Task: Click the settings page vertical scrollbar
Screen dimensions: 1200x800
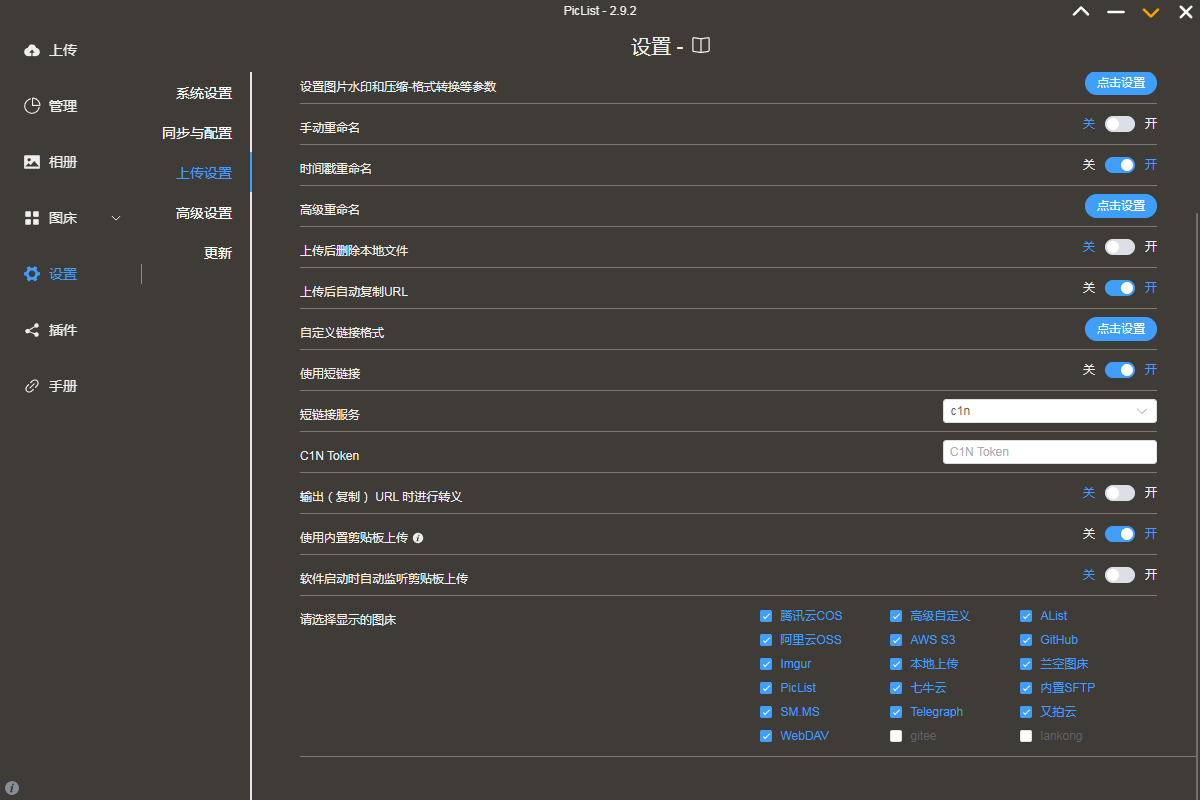Action: coord(1195,505)
